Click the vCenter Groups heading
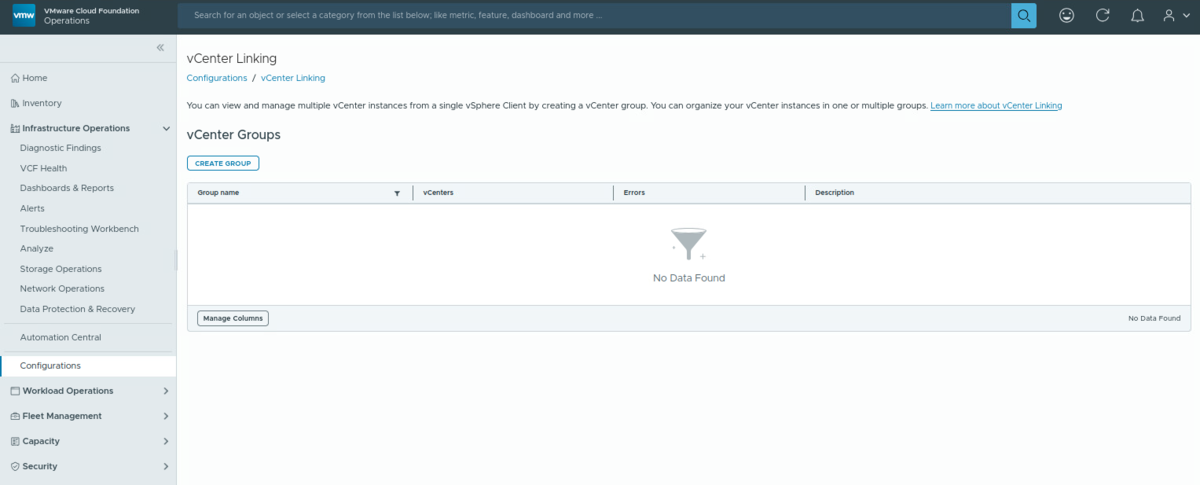The image size is (1200, 485). coord(234,134)
